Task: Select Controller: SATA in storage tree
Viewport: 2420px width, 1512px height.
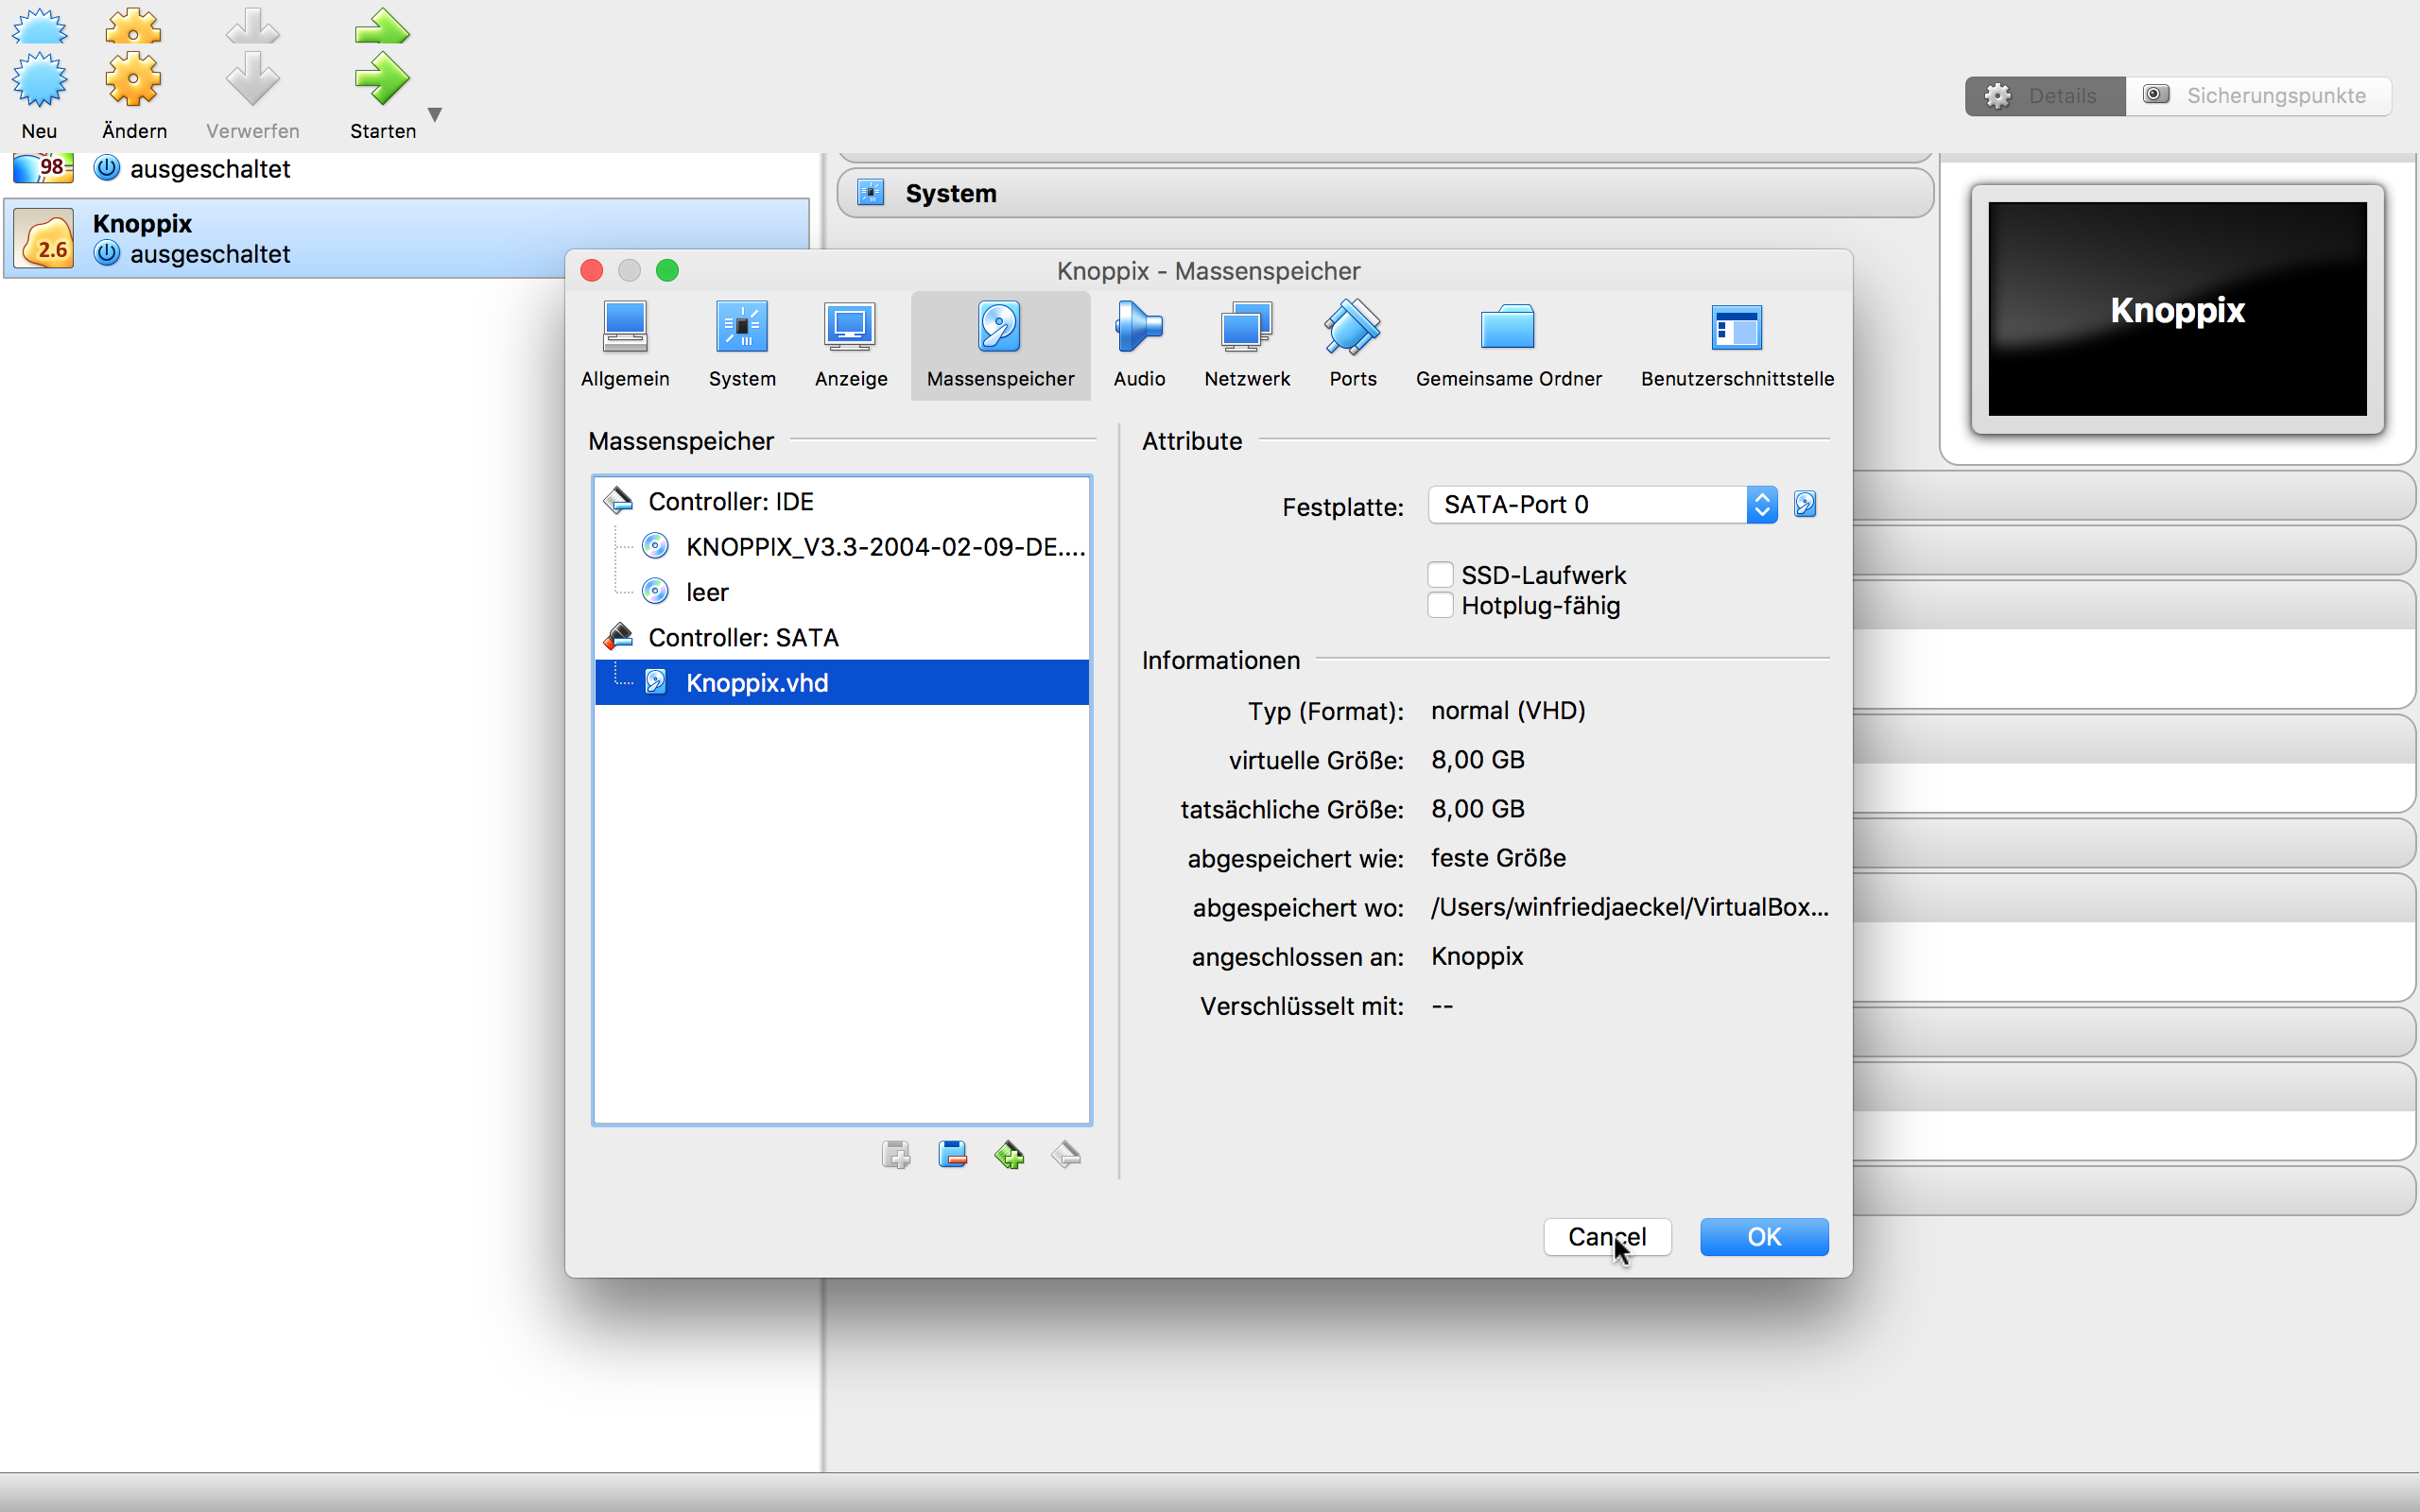Action: point(842,637)
